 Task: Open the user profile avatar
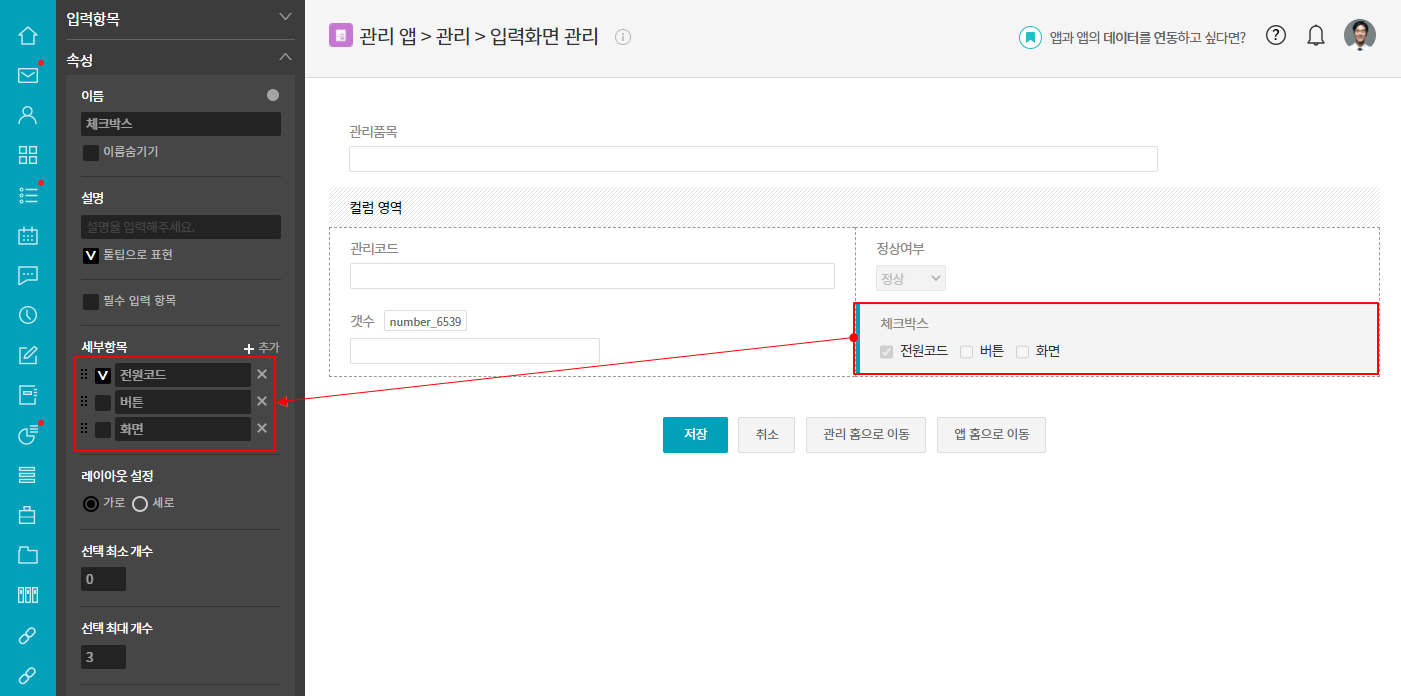point(1359,36)
